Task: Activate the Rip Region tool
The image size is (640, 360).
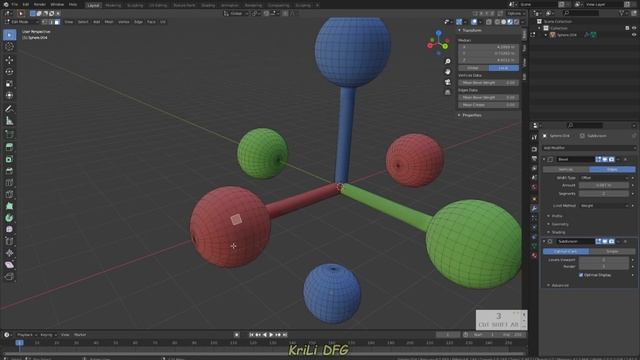Action: pyautogui.click(x=9, y=277)
